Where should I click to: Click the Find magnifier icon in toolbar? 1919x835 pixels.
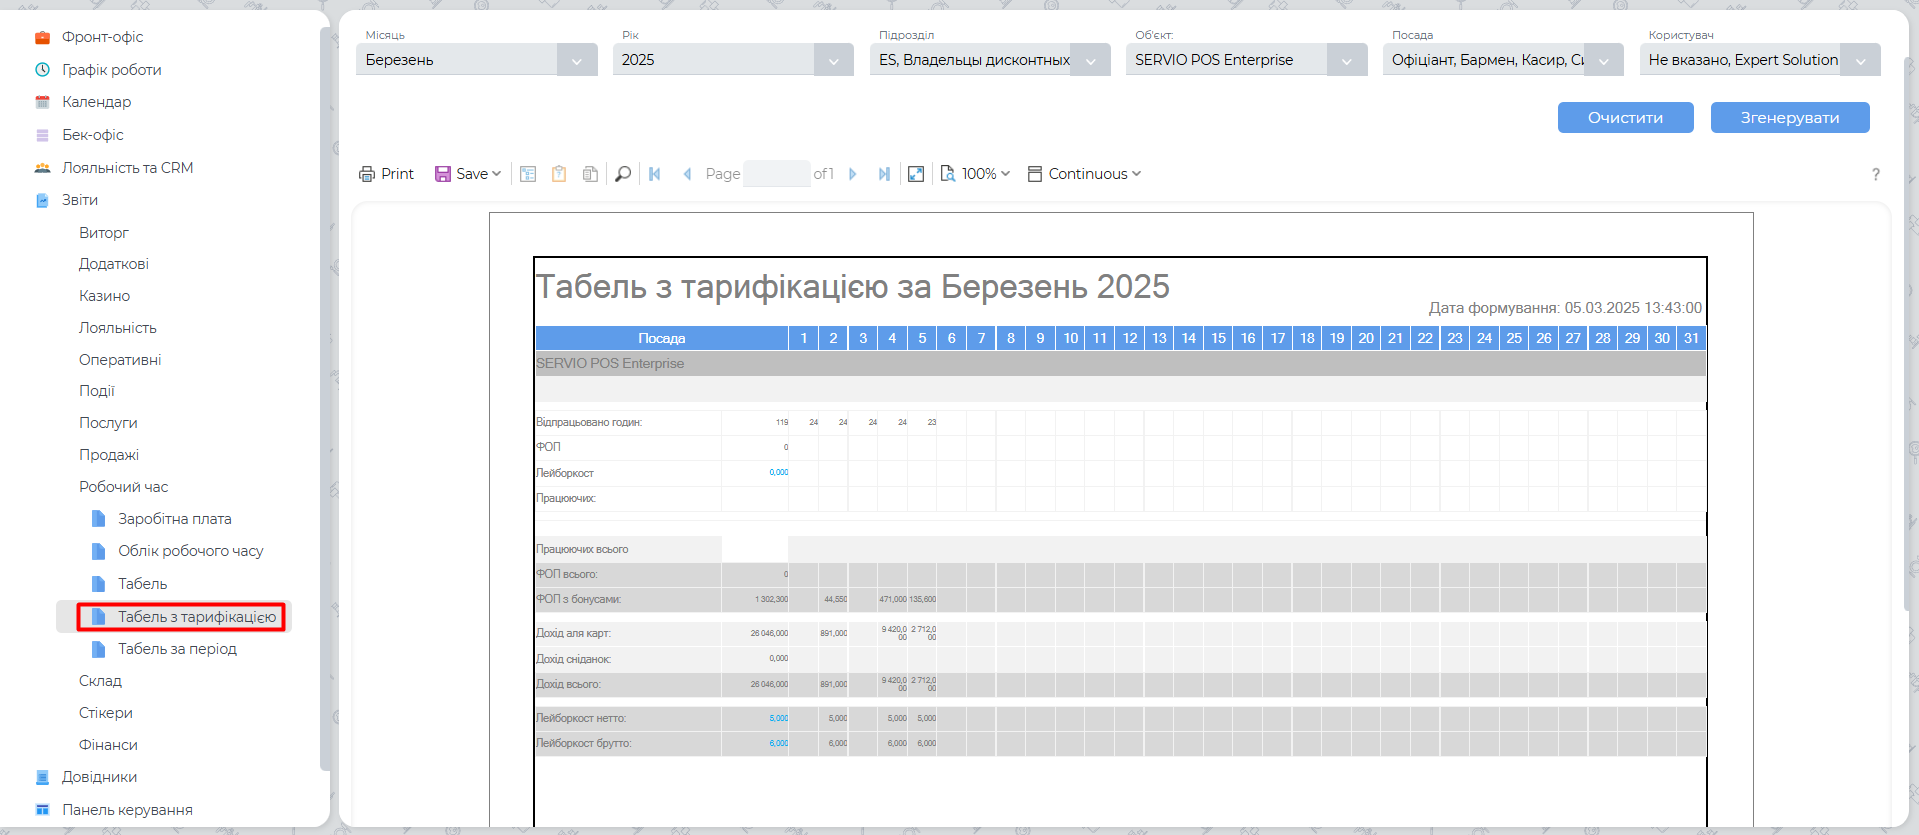623,174
